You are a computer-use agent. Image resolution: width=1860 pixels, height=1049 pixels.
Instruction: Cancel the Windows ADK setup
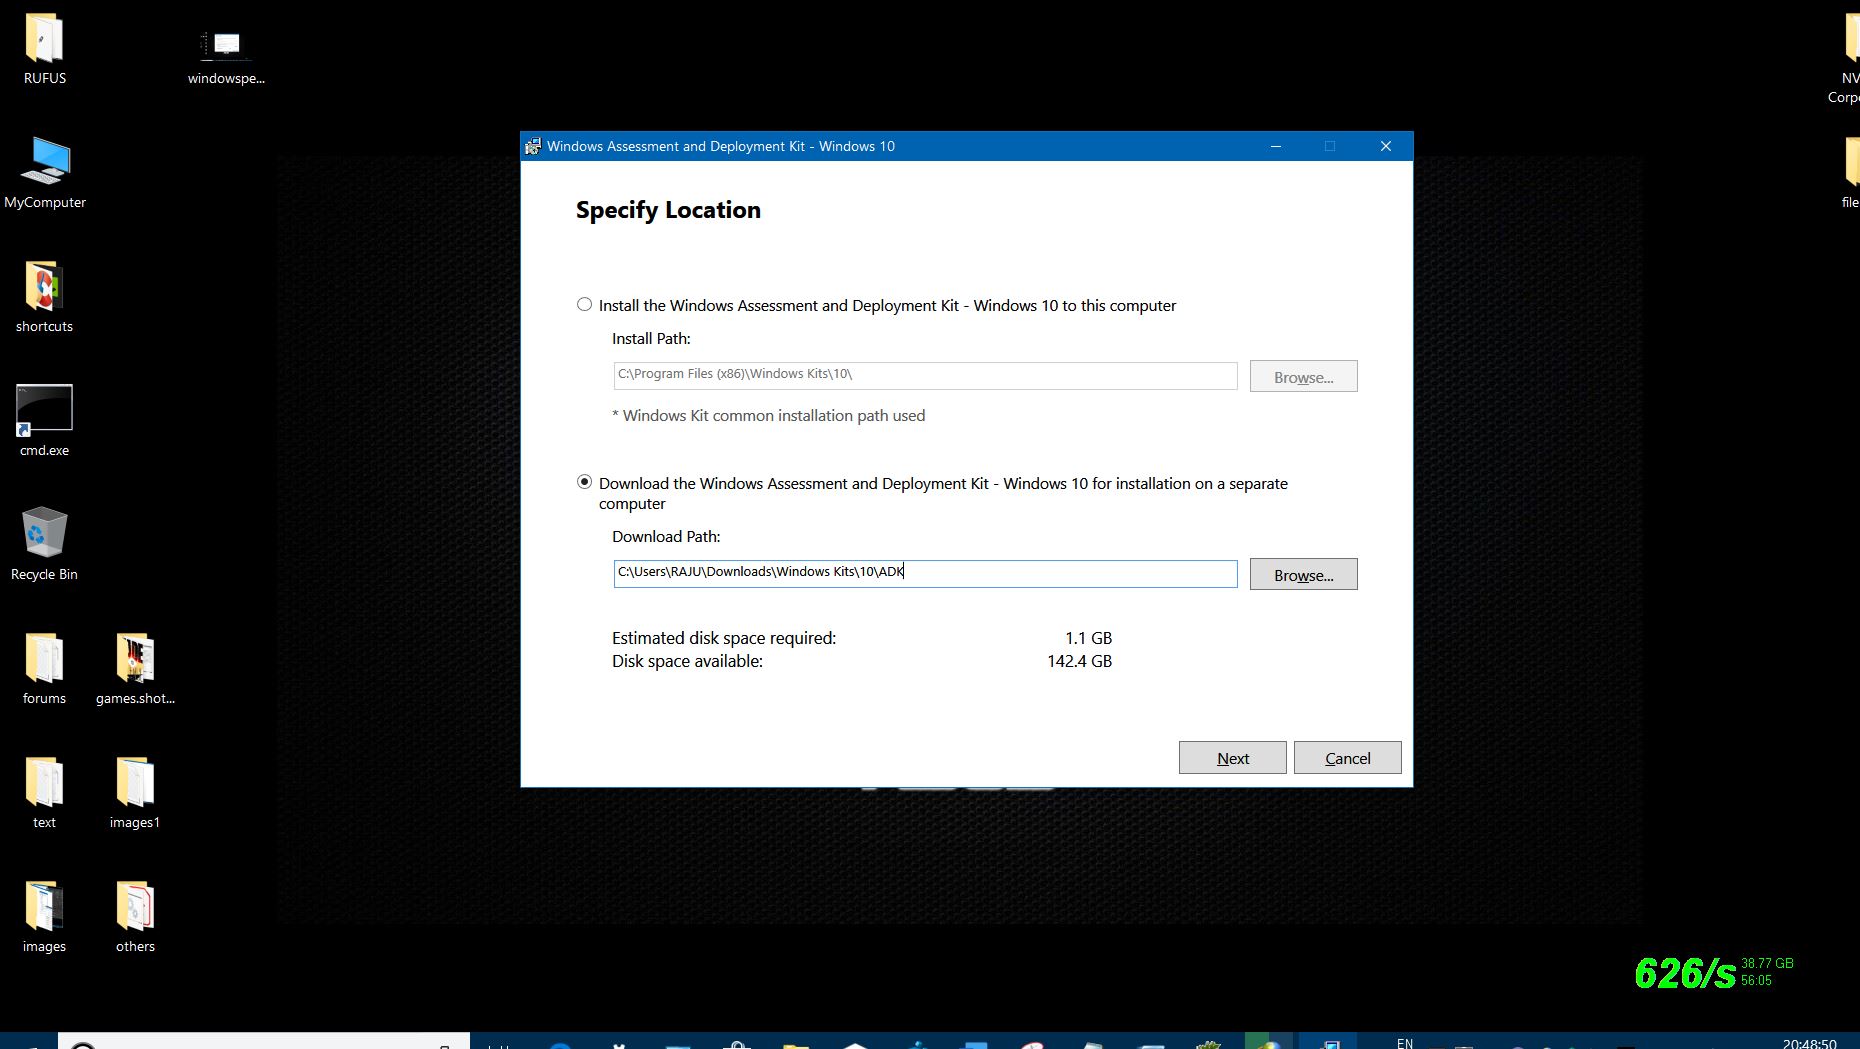1347,757
